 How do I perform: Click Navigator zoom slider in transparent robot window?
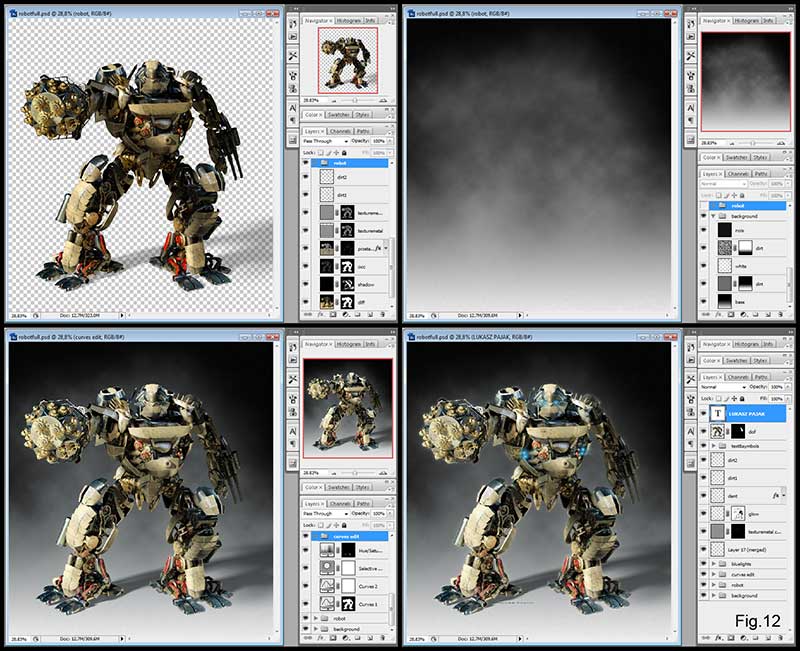[355, 101]
